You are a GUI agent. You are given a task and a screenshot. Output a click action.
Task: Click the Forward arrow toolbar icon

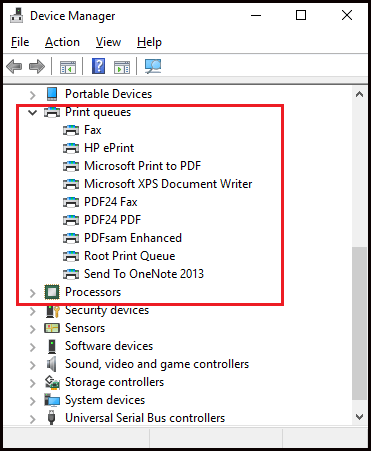coord(37,66)
